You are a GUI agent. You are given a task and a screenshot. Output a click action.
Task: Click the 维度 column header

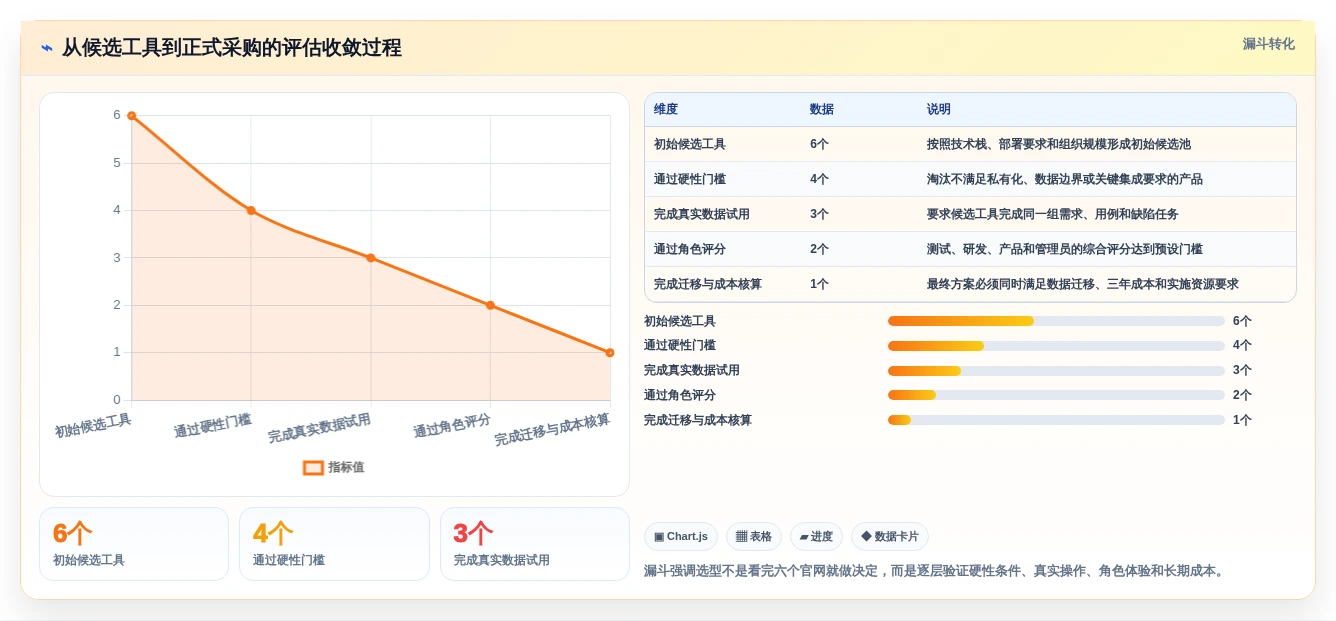[666, 109]
